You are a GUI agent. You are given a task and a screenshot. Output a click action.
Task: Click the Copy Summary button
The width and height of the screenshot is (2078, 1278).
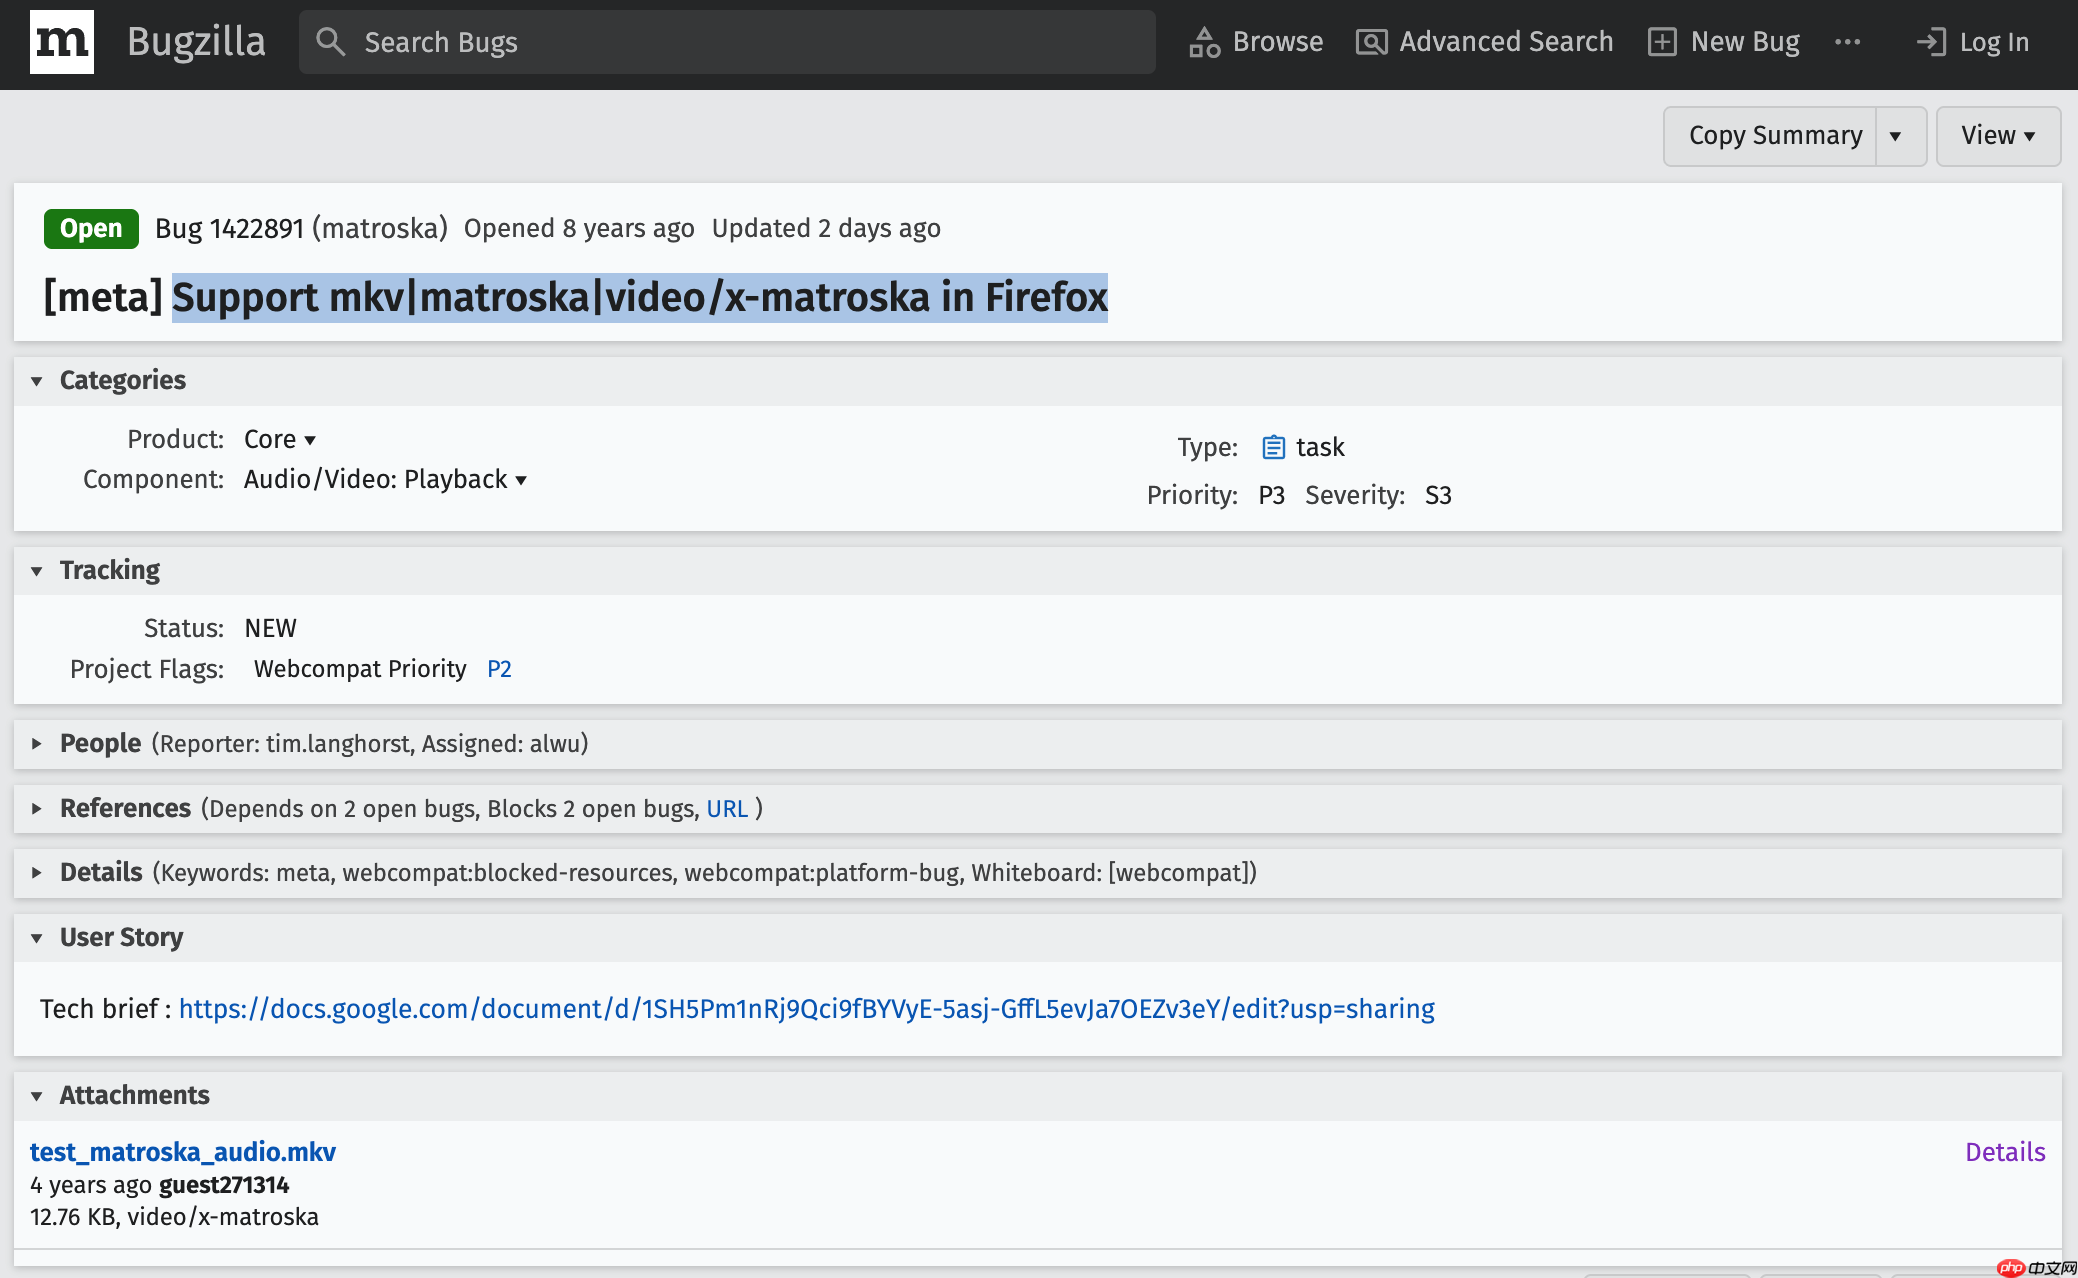click(1775, 135)
